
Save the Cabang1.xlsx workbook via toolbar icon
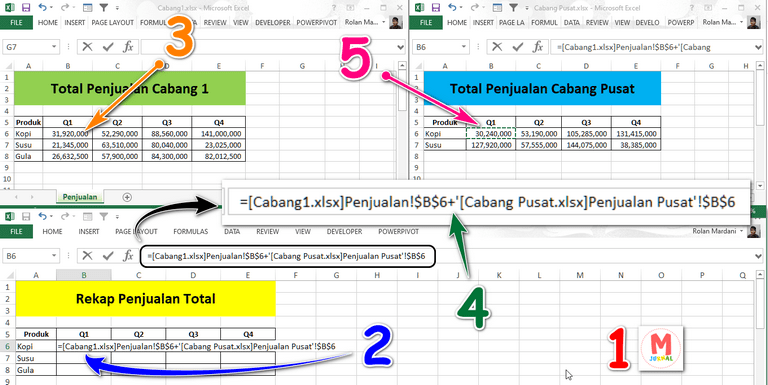tap(26, 7)
